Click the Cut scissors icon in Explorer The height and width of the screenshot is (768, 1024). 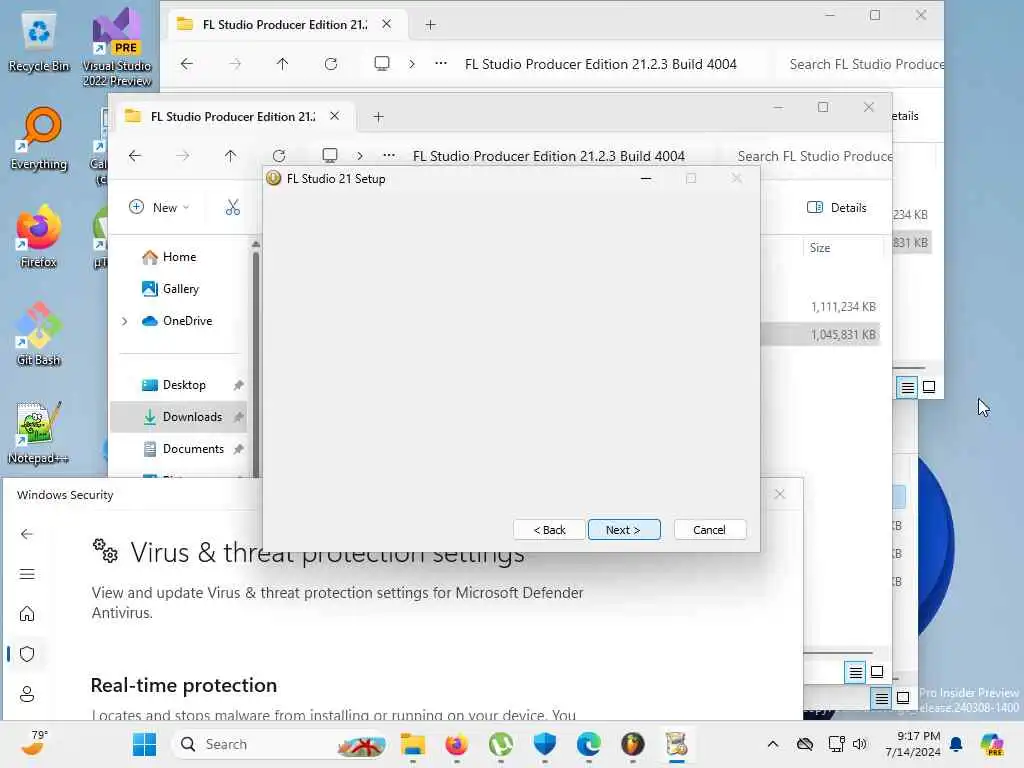(x=232, y=207)
